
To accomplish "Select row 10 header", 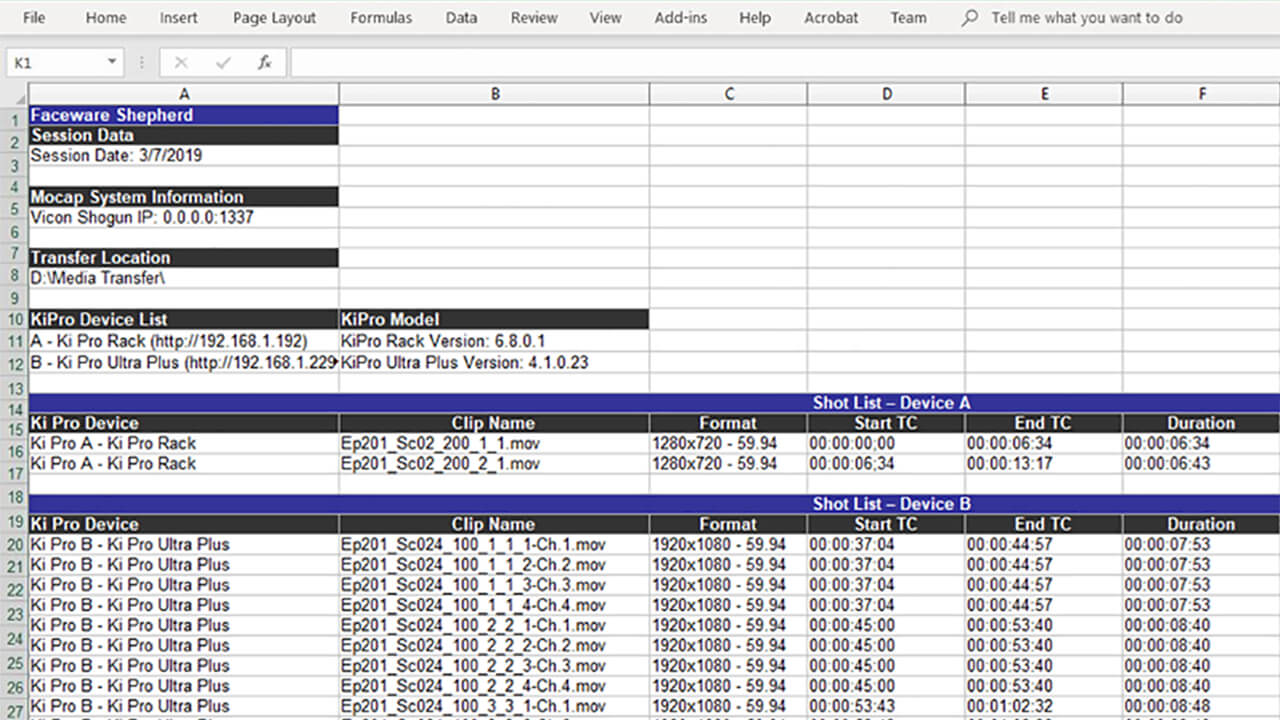I will 14,319.
